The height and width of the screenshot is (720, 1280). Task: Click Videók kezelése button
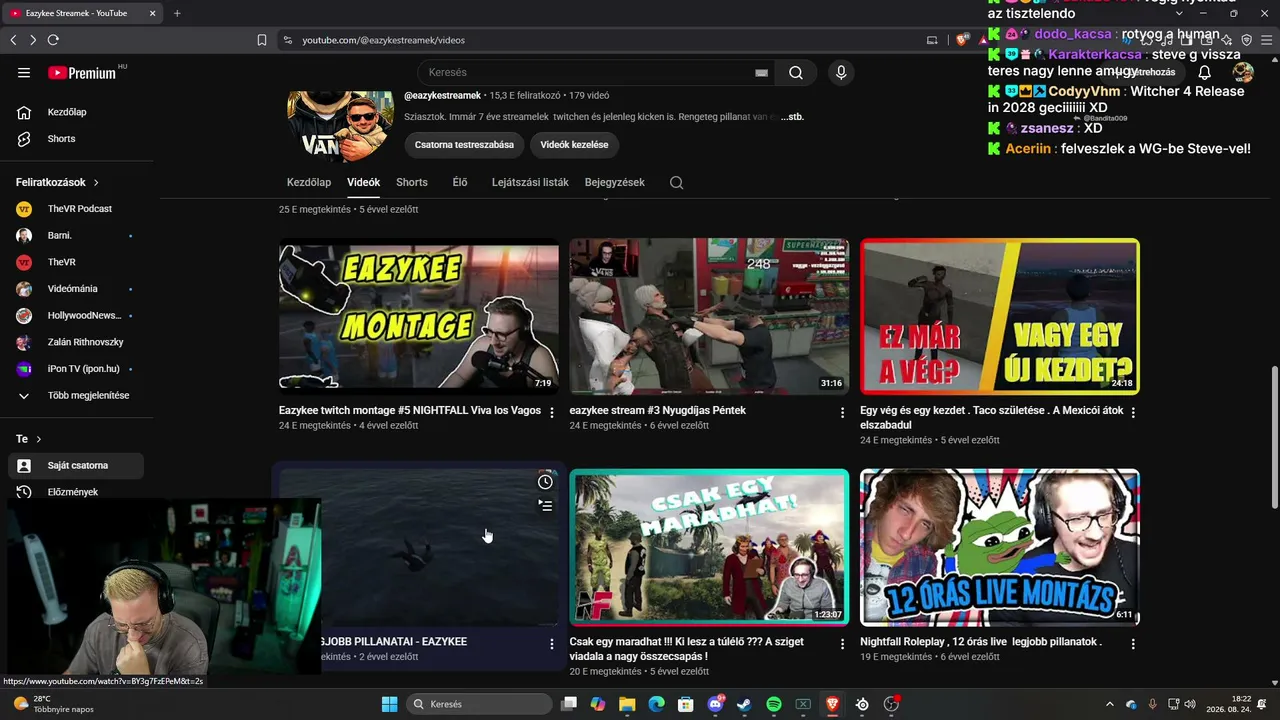(574, 145)
